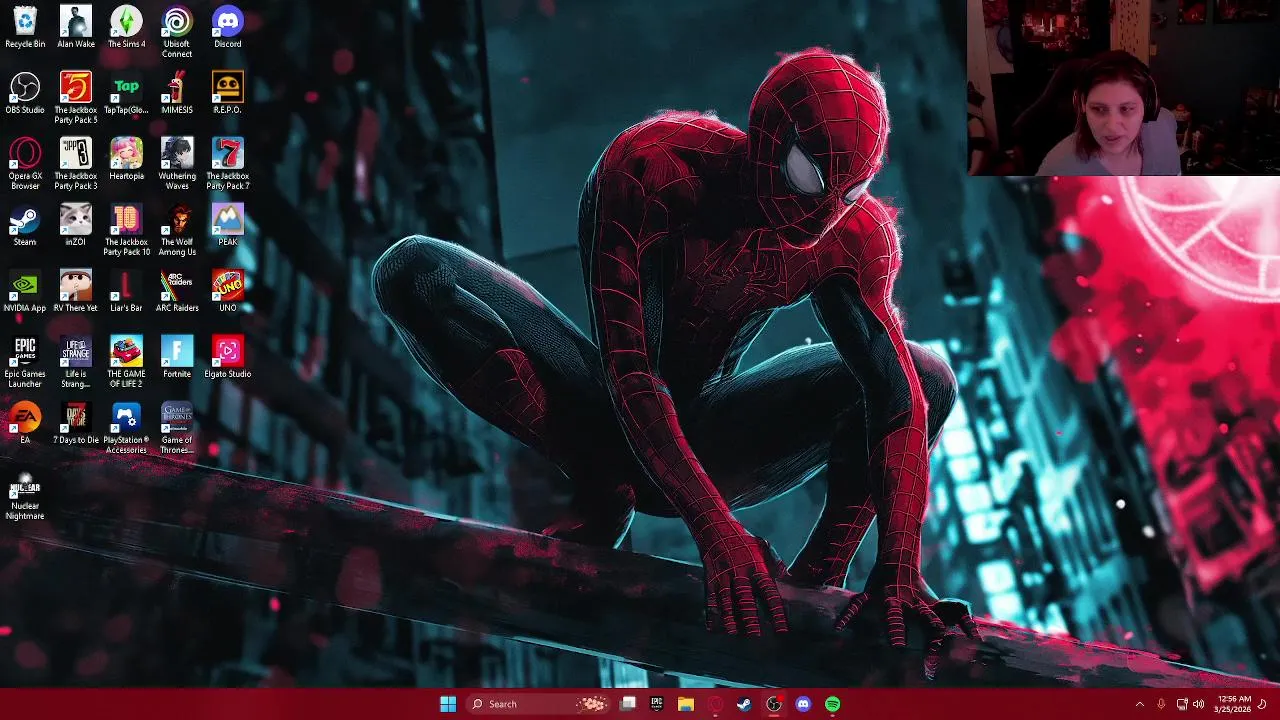Select the PlayStation Accessories desktop icon
Viewport: 1280px width, 720px height.
point(126,428)
